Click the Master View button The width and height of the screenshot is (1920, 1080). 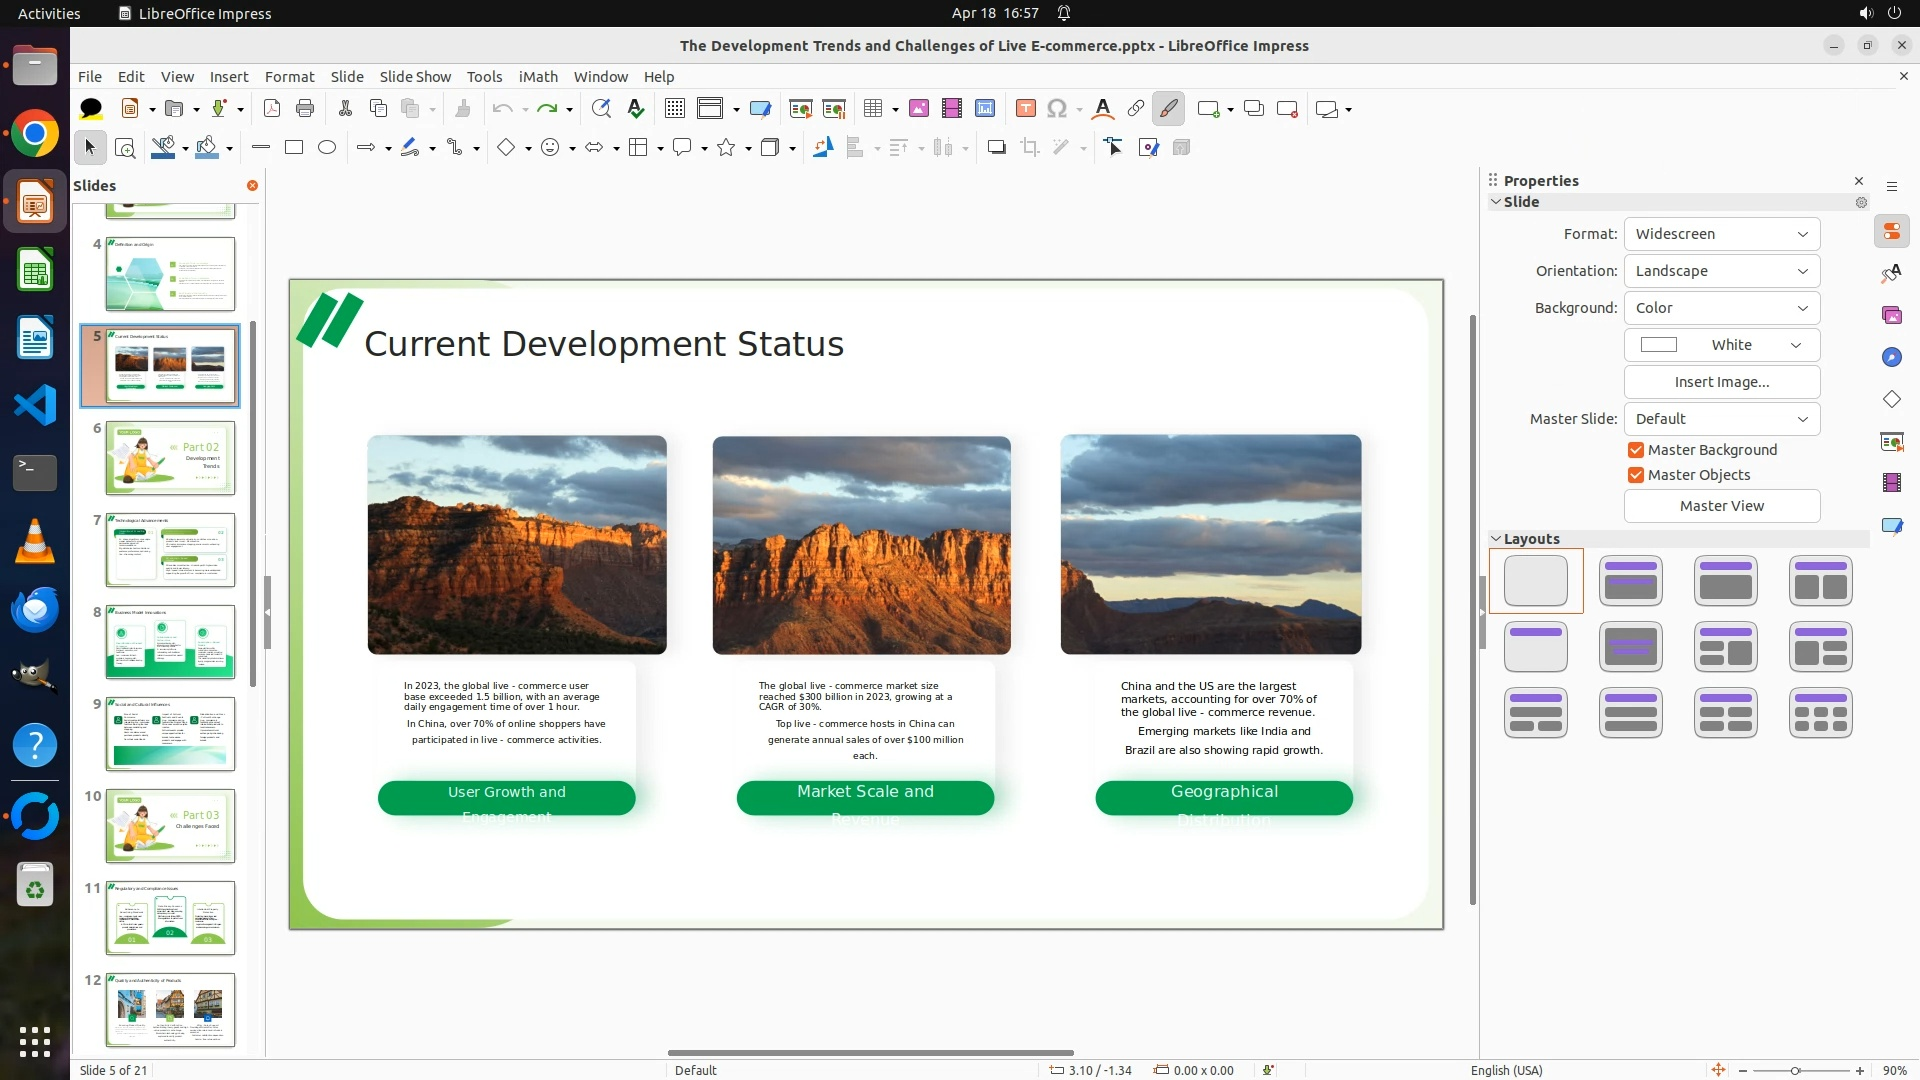point(1721,506)
